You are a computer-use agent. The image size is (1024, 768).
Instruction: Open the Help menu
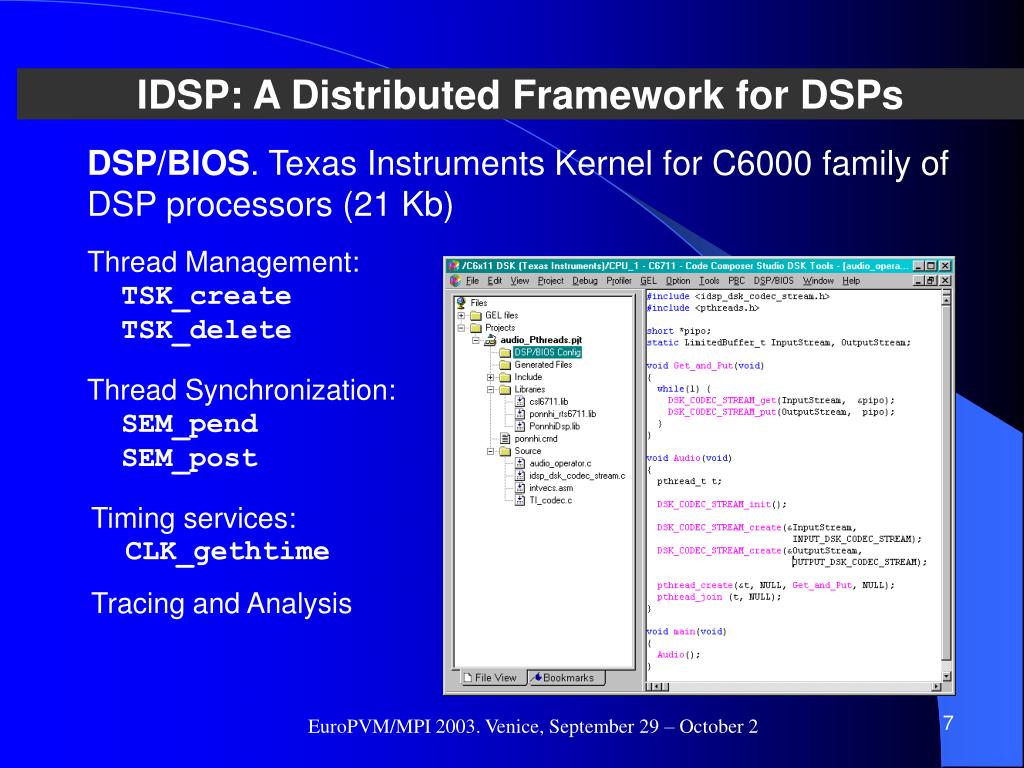click(851, 281)
